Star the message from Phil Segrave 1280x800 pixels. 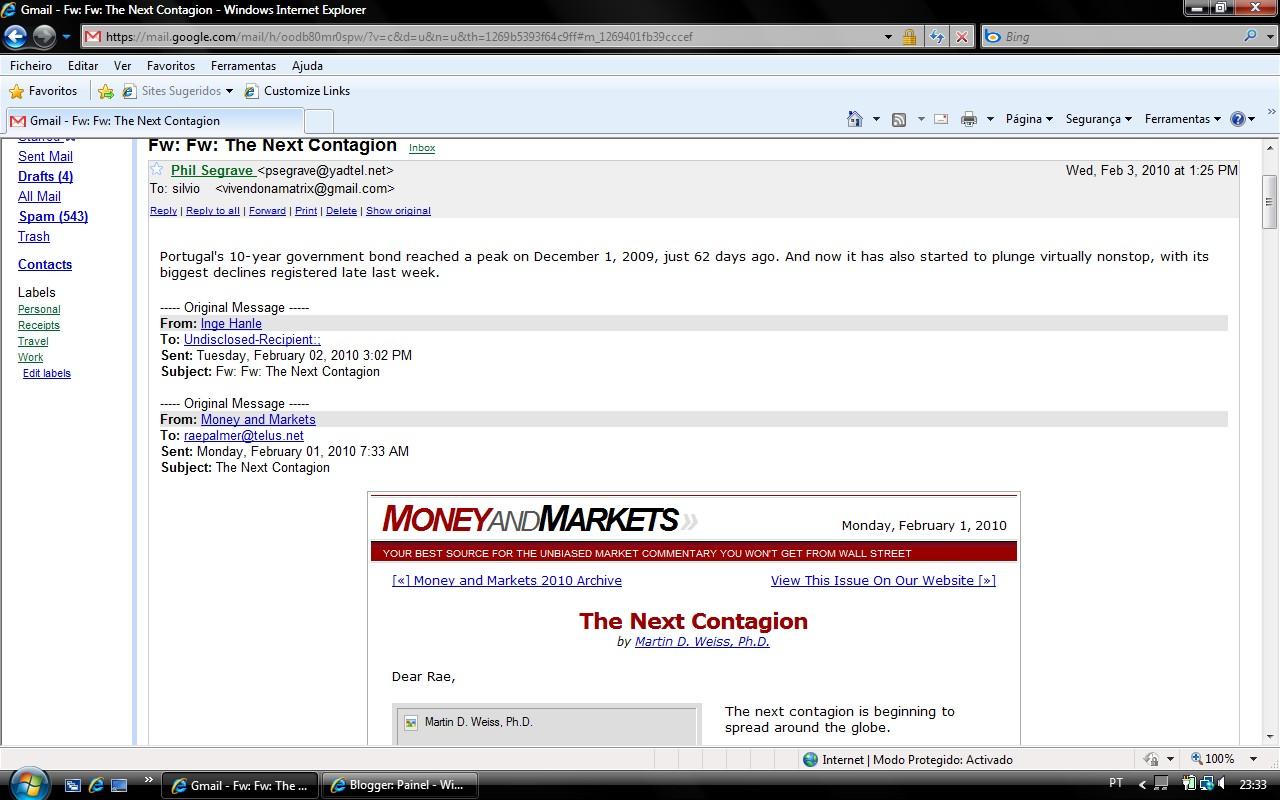(157, 170)
